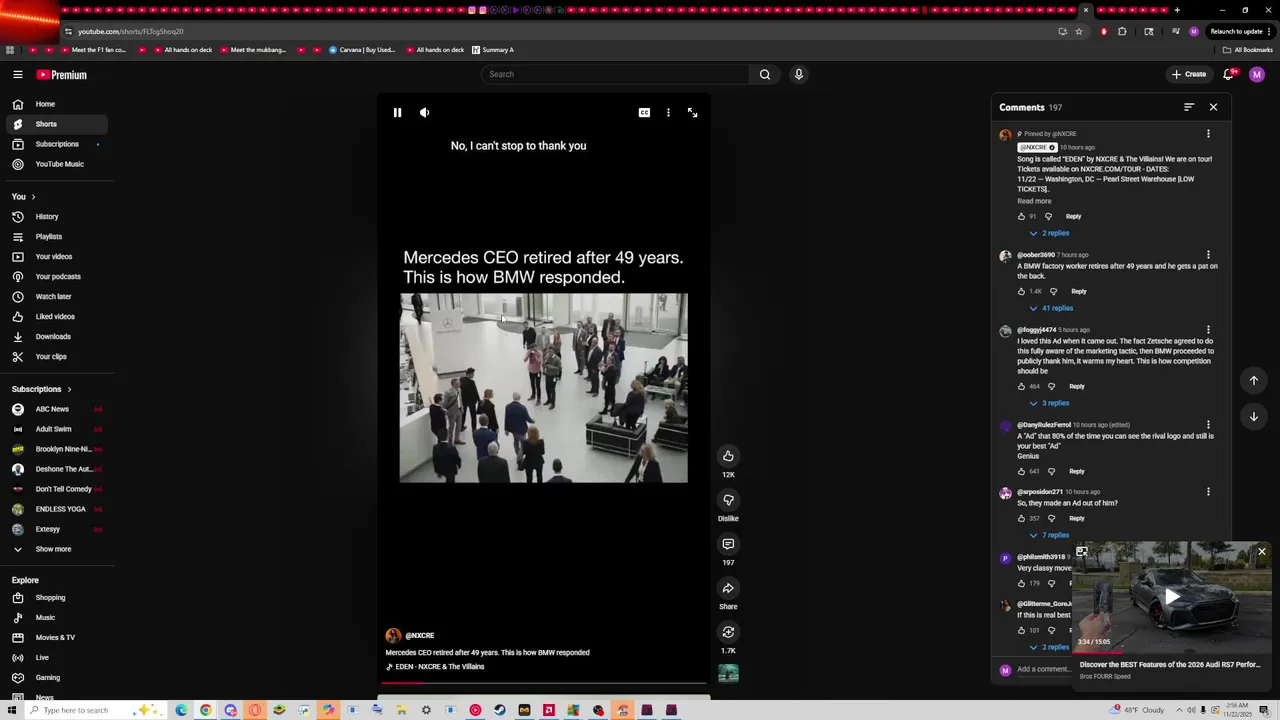Dislike this Short
Image resolution: width=1280 pixels, height=720 pixels.
[x=728, y=500]
